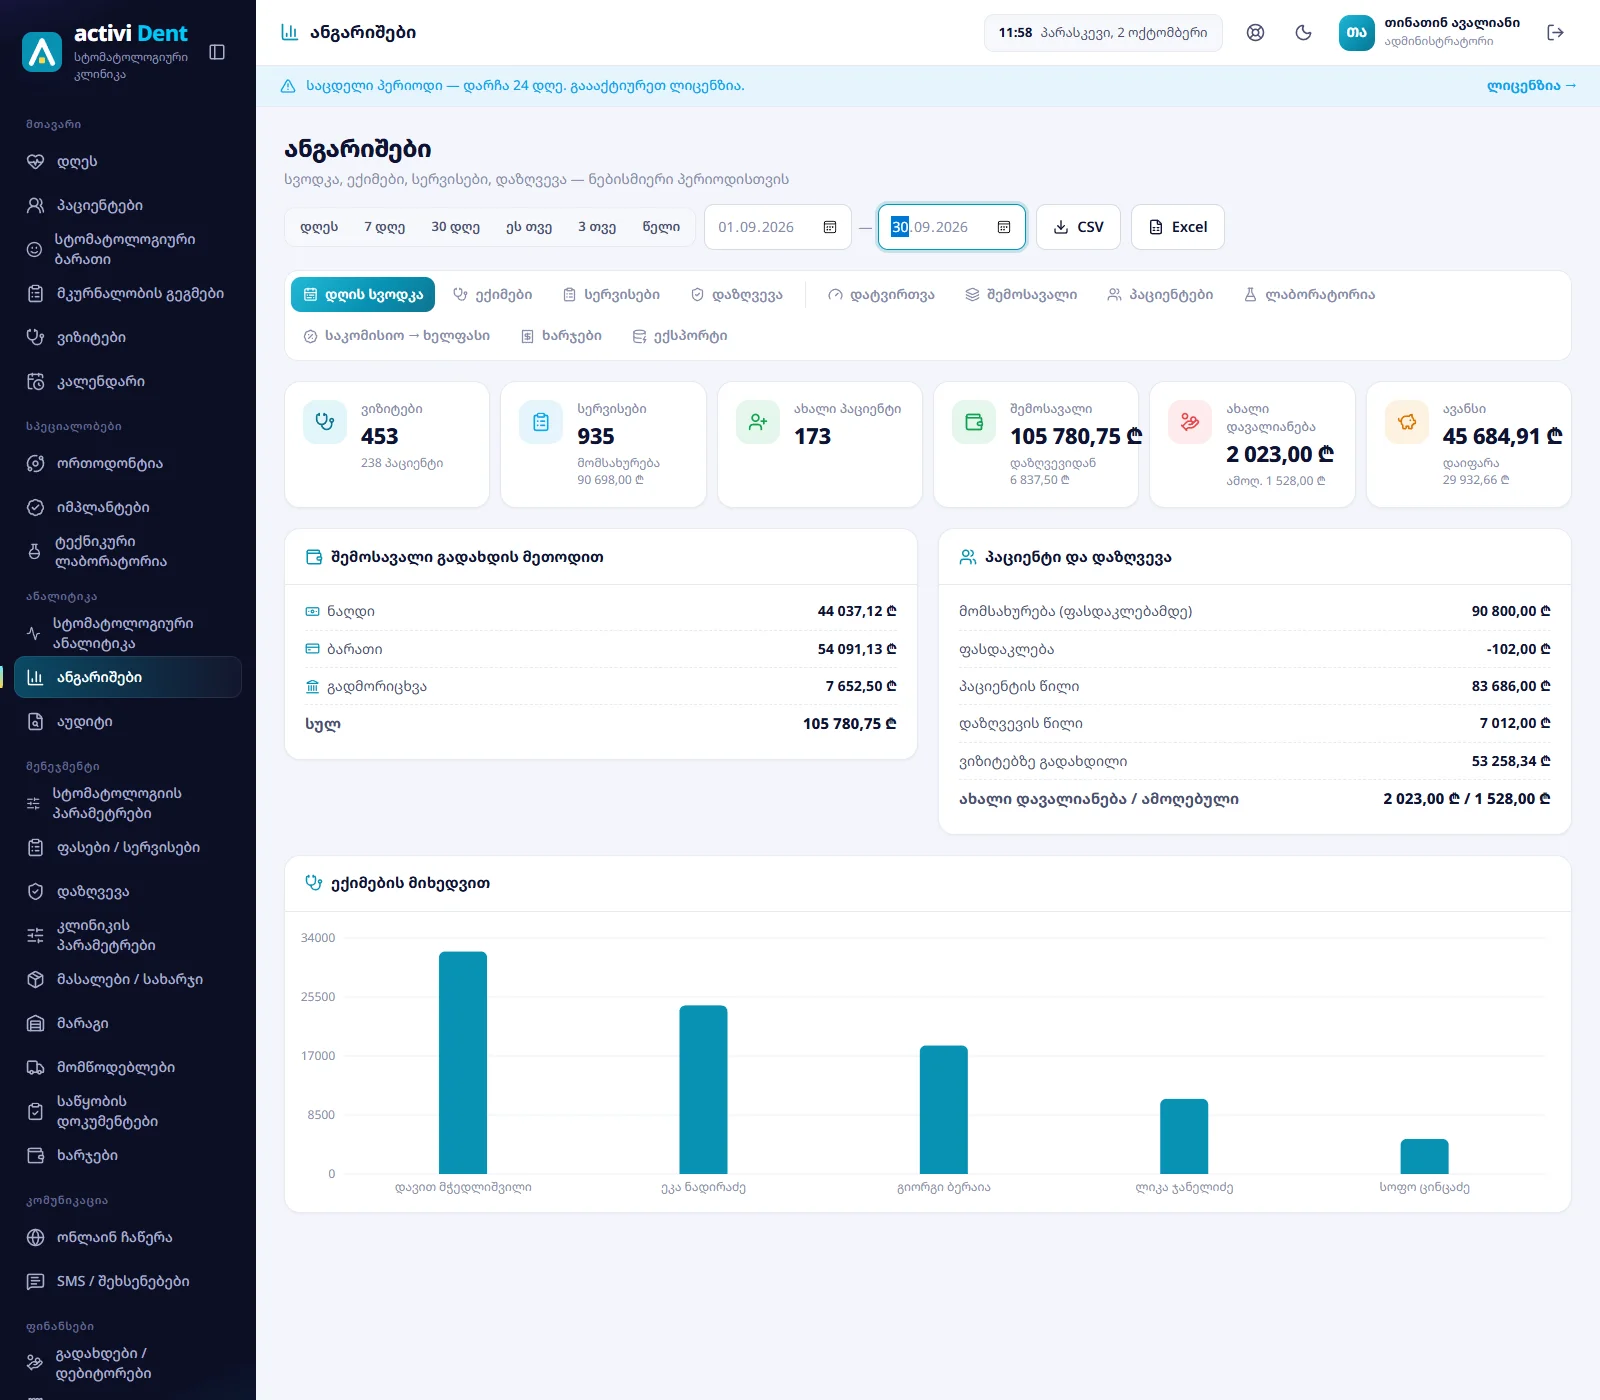This screenshot has height=1400, width=1600.
Task: Open ონლაინ ჩაწერა in the sidebar
Action: tap(128, 1238)
